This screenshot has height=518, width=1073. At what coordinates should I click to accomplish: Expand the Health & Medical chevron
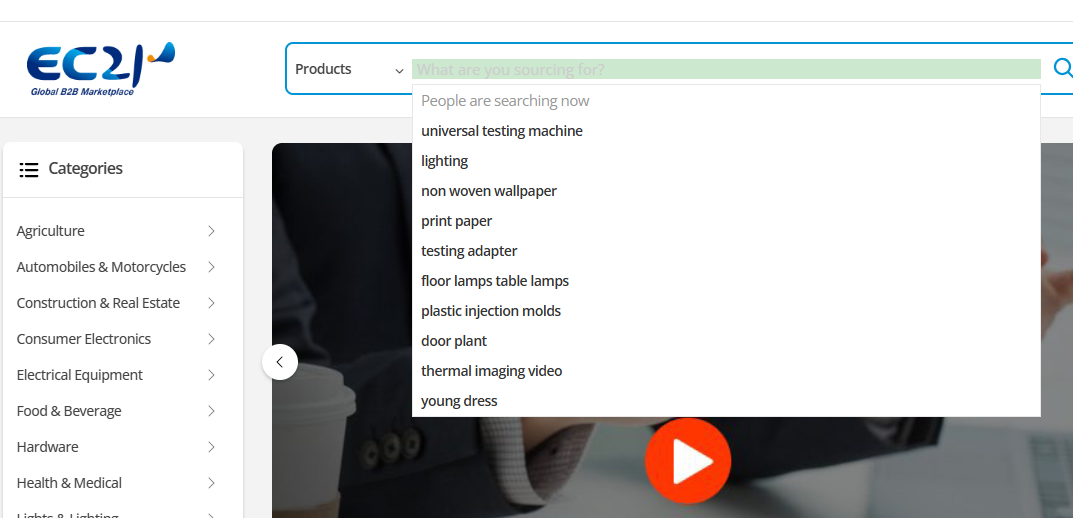pos(211,483)
